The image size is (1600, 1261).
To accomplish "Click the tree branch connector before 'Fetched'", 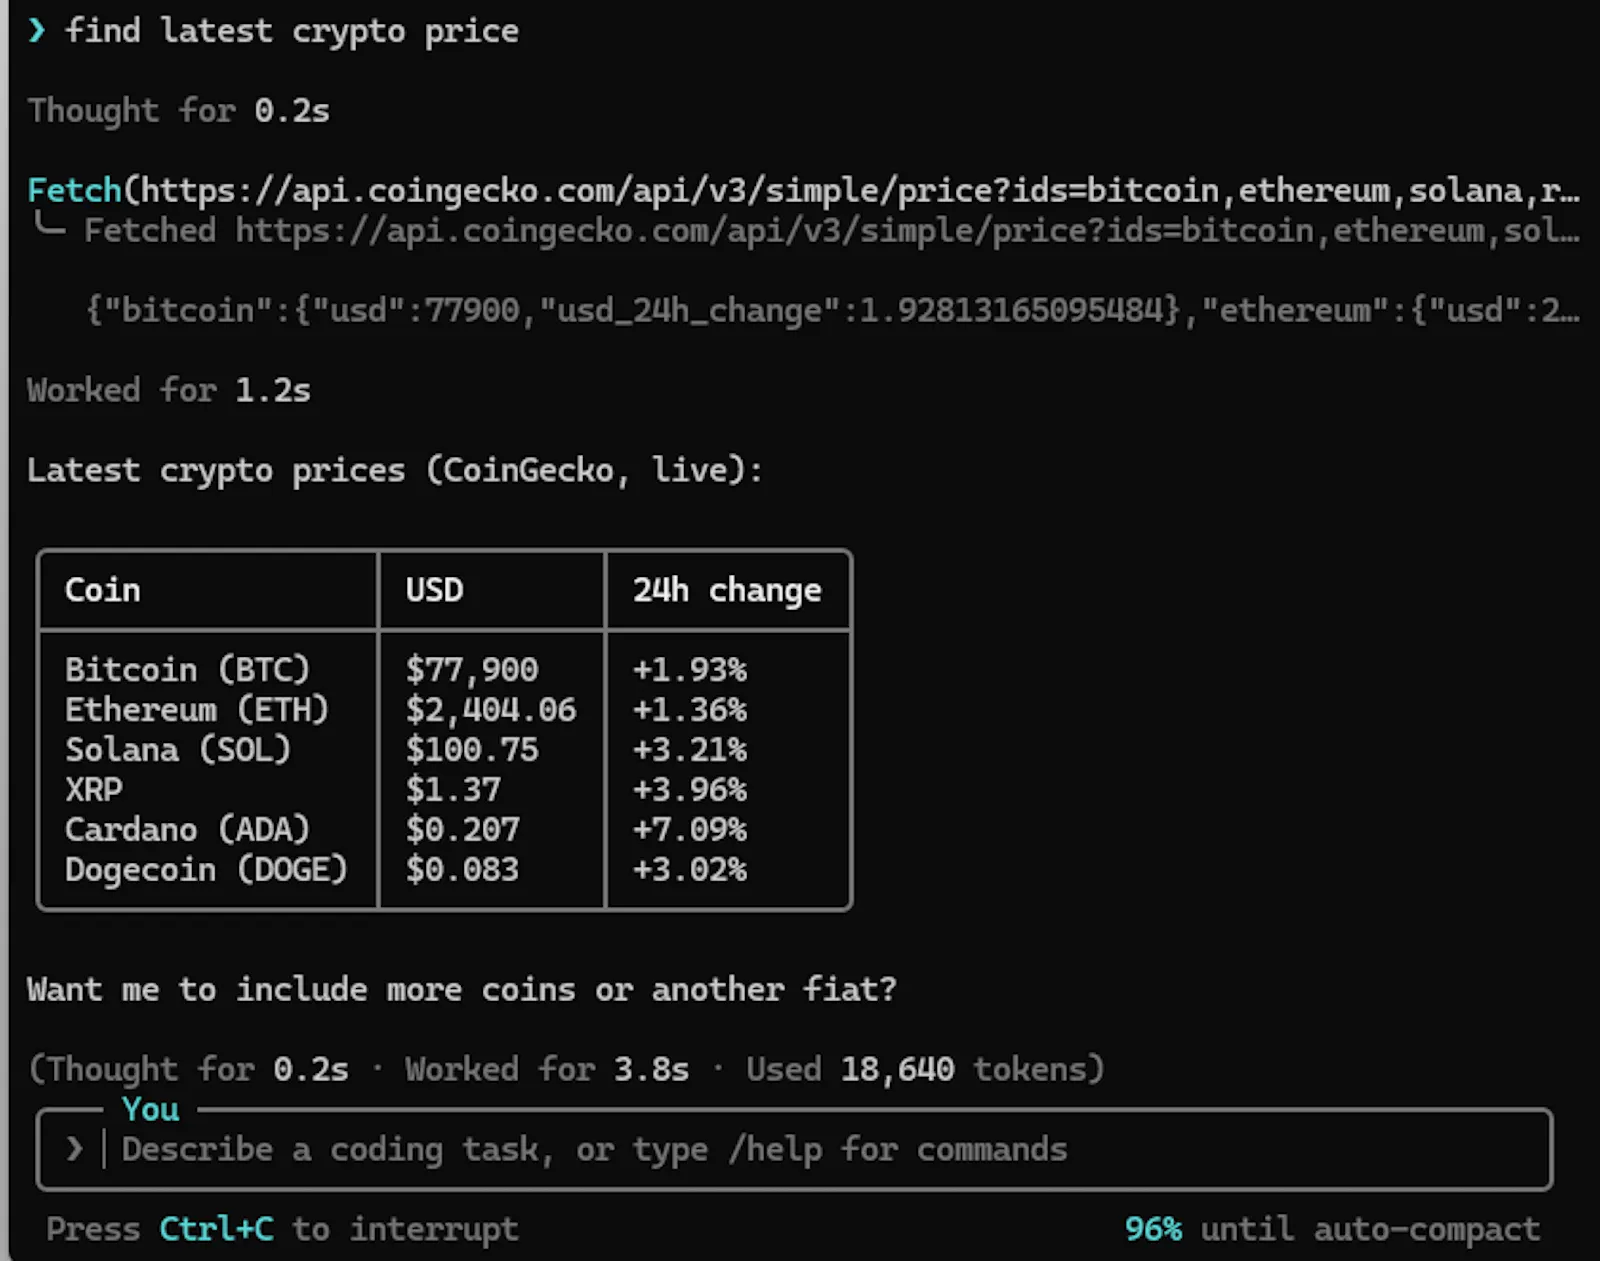I will pos(50,227).
